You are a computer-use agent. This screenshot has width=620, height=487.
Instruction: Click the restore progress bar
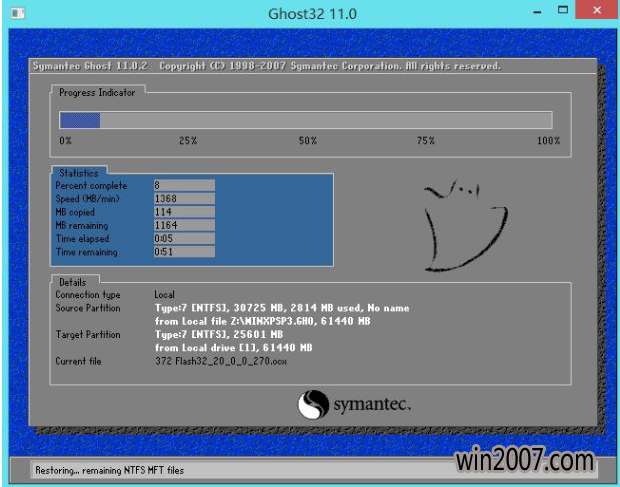(306, 120)
